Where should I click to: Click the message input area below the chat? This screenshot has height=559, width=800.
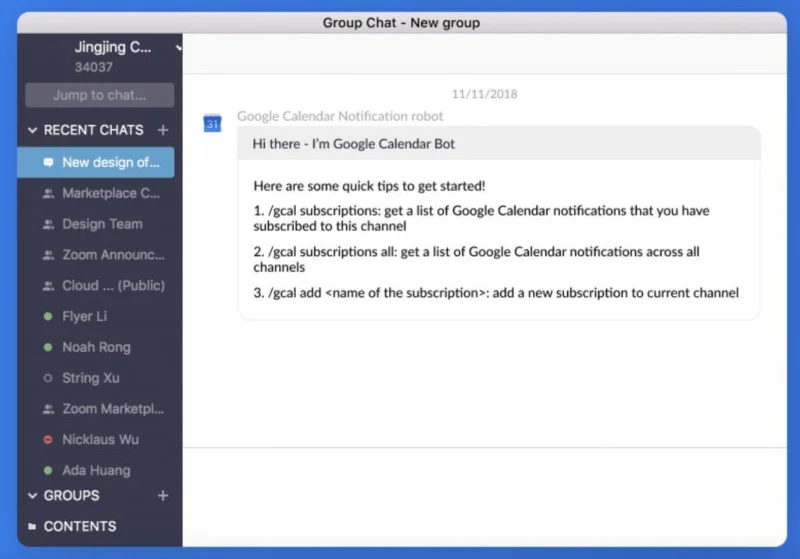point(485,497)
